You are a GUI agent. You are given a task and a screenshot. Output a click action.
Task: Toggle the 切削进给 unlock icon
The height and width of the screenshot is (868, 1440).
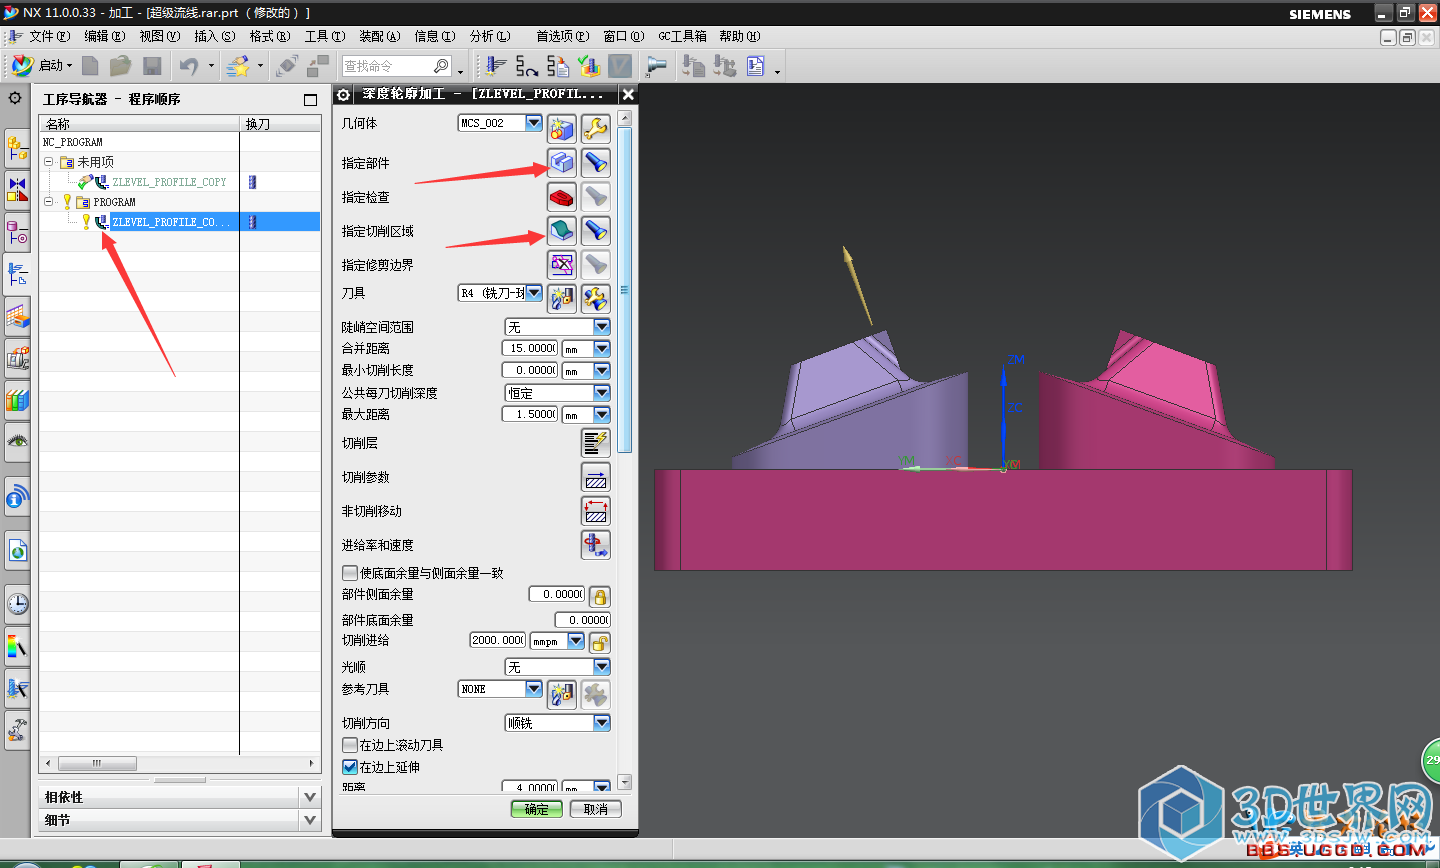tap(600, 643)
